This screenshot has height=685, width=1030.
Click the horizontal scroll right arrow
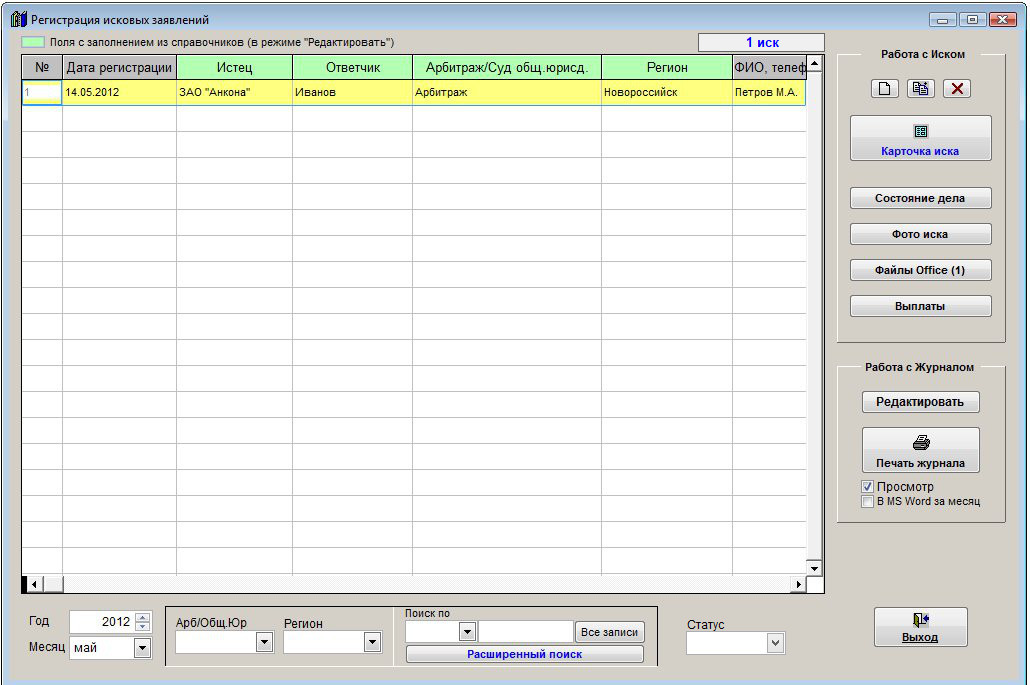coord(798,584)
